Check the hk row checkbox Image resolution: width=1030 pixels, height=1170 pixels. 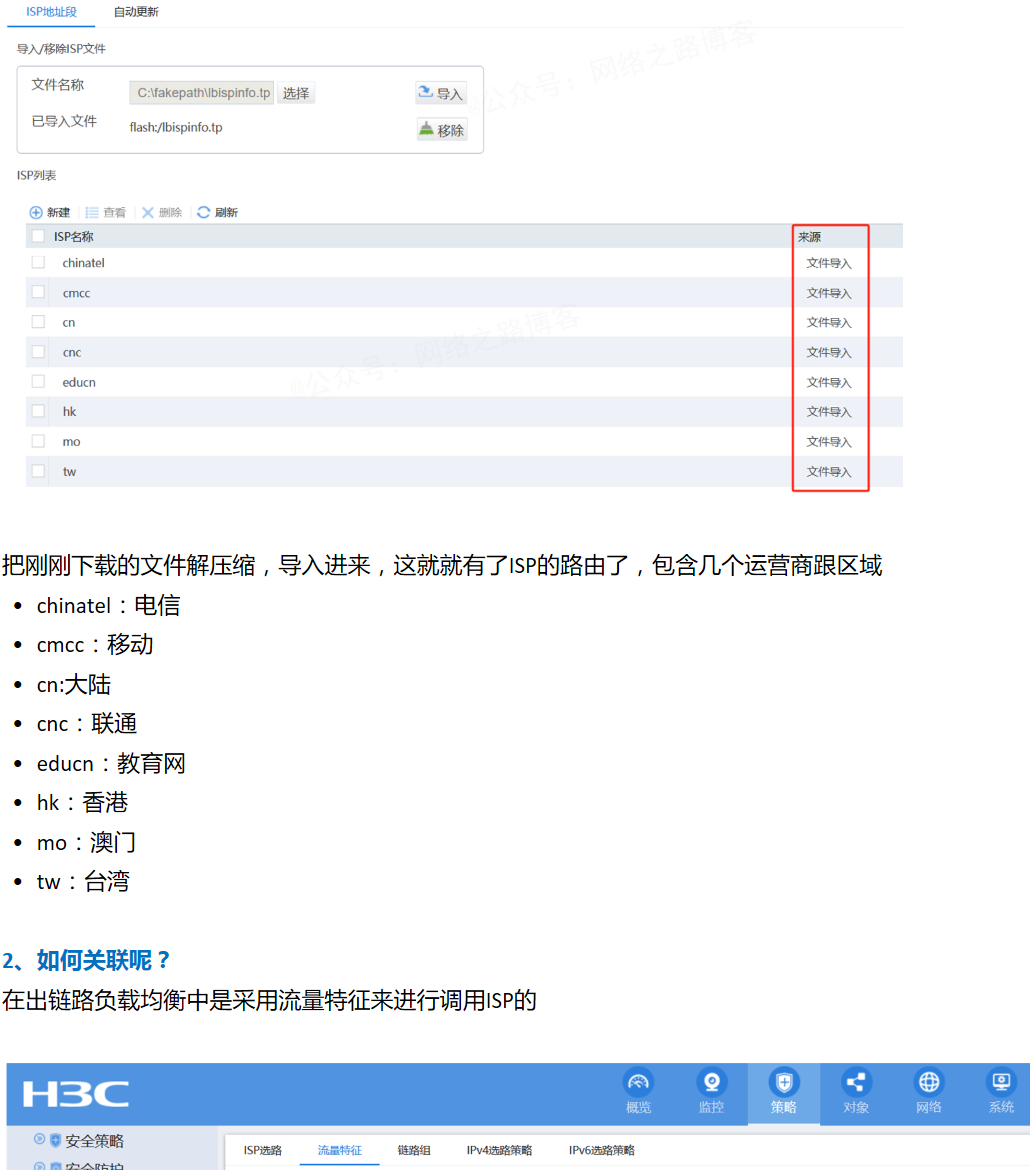tap(38, 411)
